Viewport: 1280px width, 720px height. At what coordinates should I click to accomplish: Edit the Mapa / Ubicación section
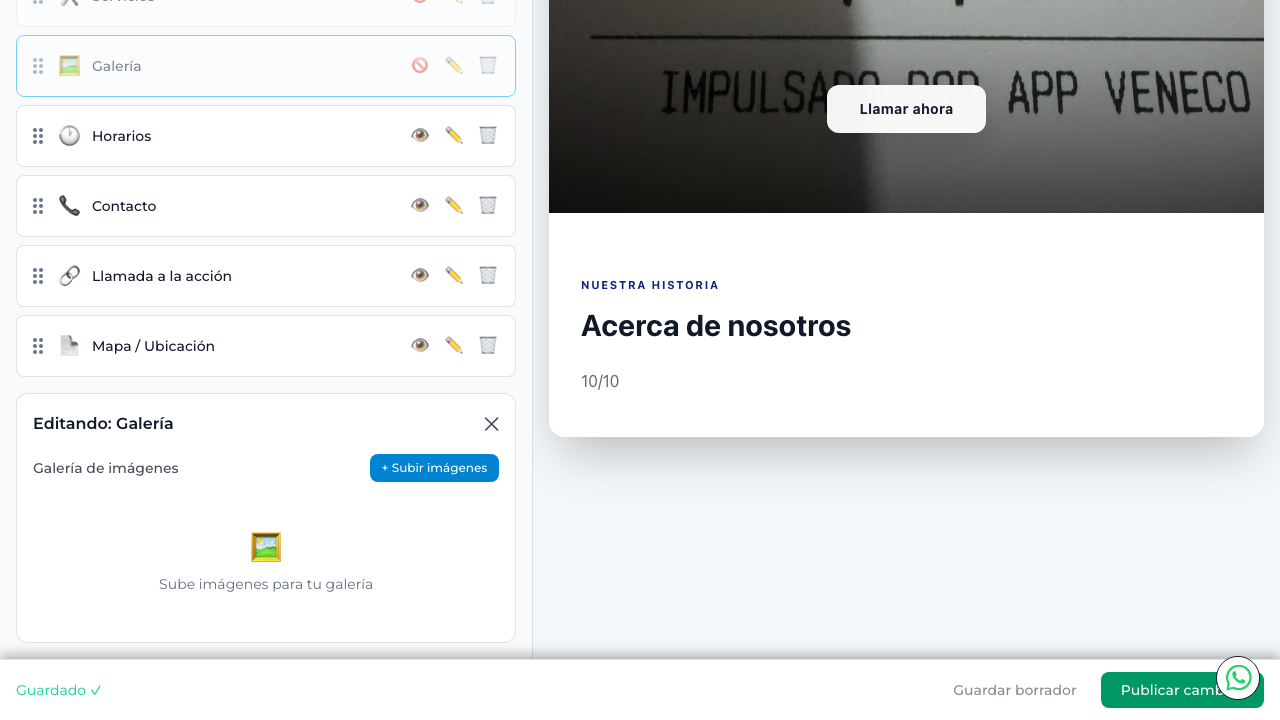(454, 345)
